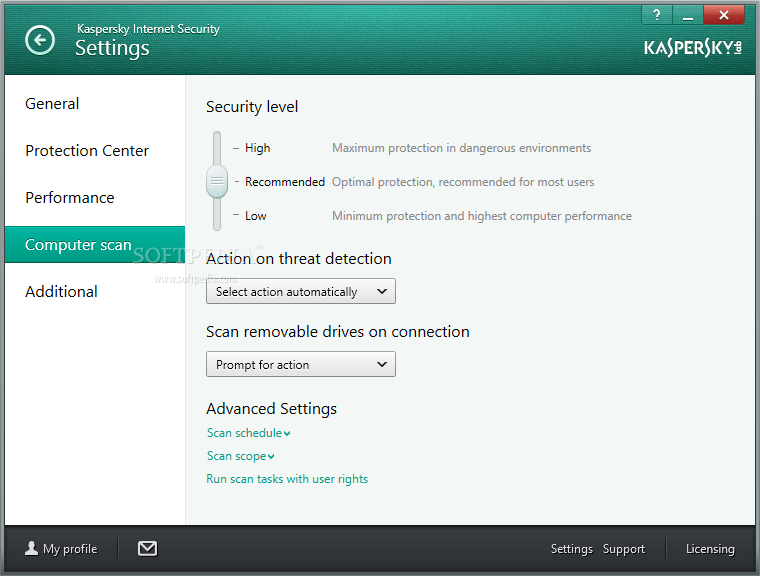Minimize the Kaspersky window
760x576 pixels.
click(x=688, y=15)
